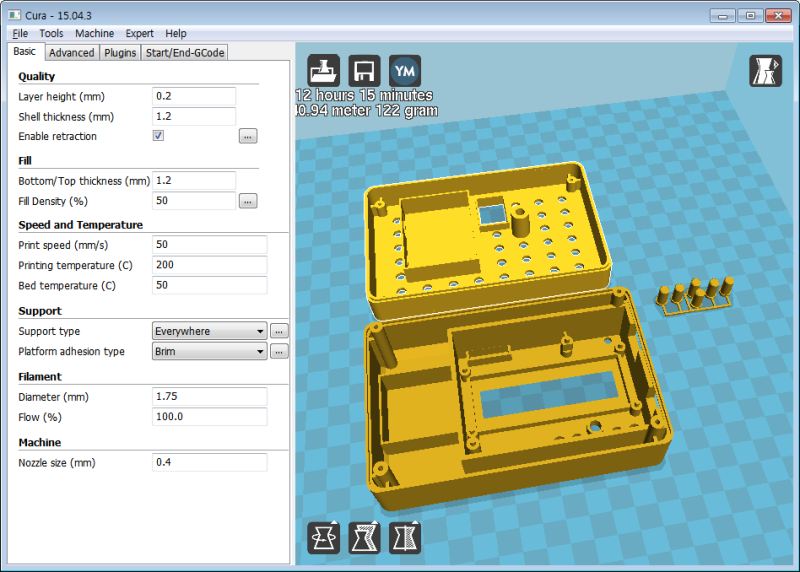Image resolution: width=800 pixels, height=572 pixels.
Task: Switch to the Plugins tab
Action: point(120,53)
